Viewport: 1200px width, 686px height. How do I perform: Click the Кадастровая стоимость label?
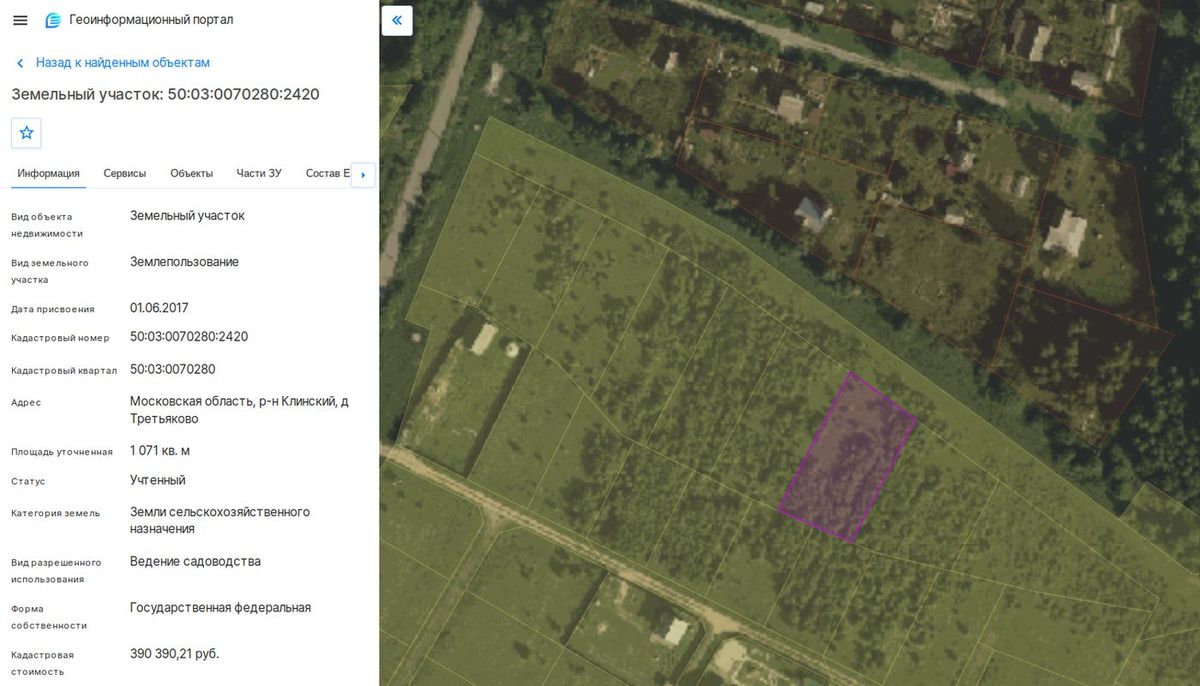42,663
